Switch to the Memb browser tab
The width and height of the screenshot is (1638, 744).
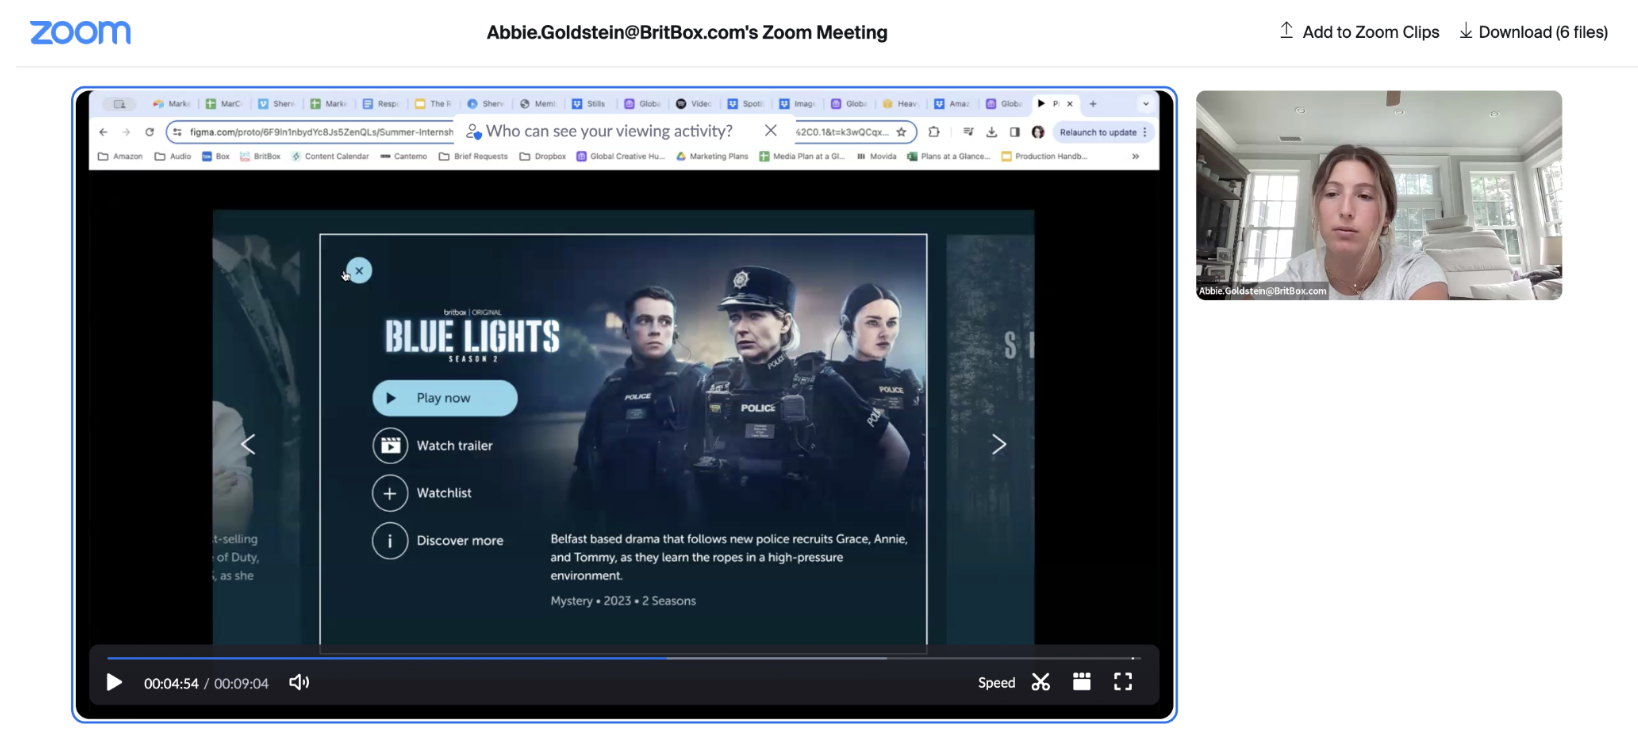(x=538, y=104)
